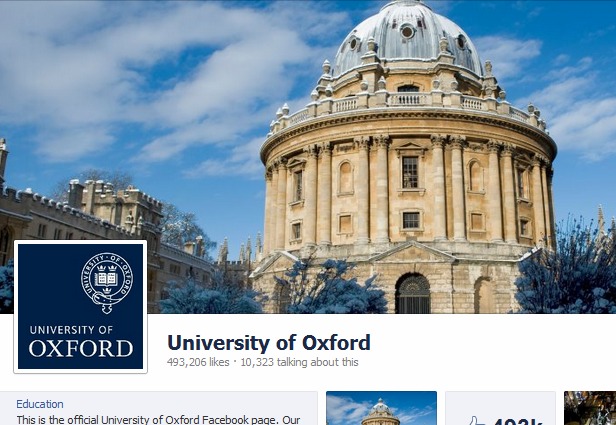Image resolution: width=616 pixels, height=425 pixels.
Task: Click the Oxford crest emblem in logo
Action: pos(107,282)
